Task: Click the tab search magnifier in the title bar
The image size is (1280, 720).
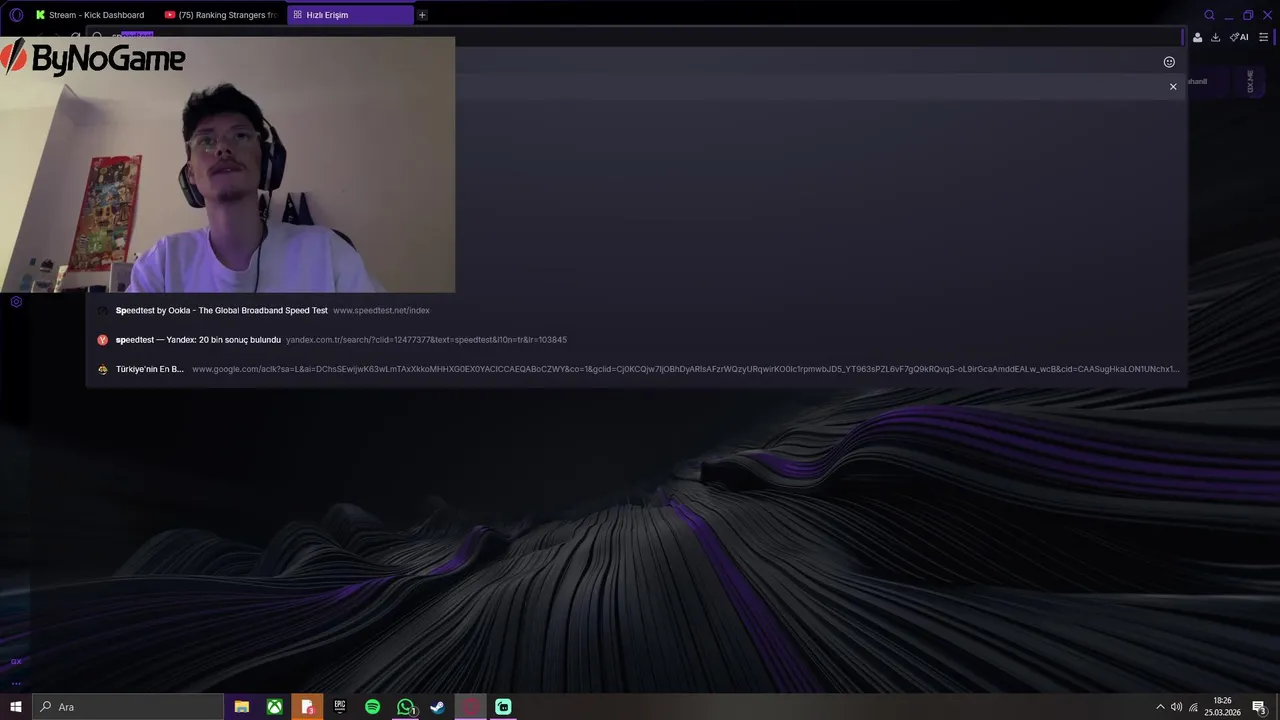Action: [1209, 15]
